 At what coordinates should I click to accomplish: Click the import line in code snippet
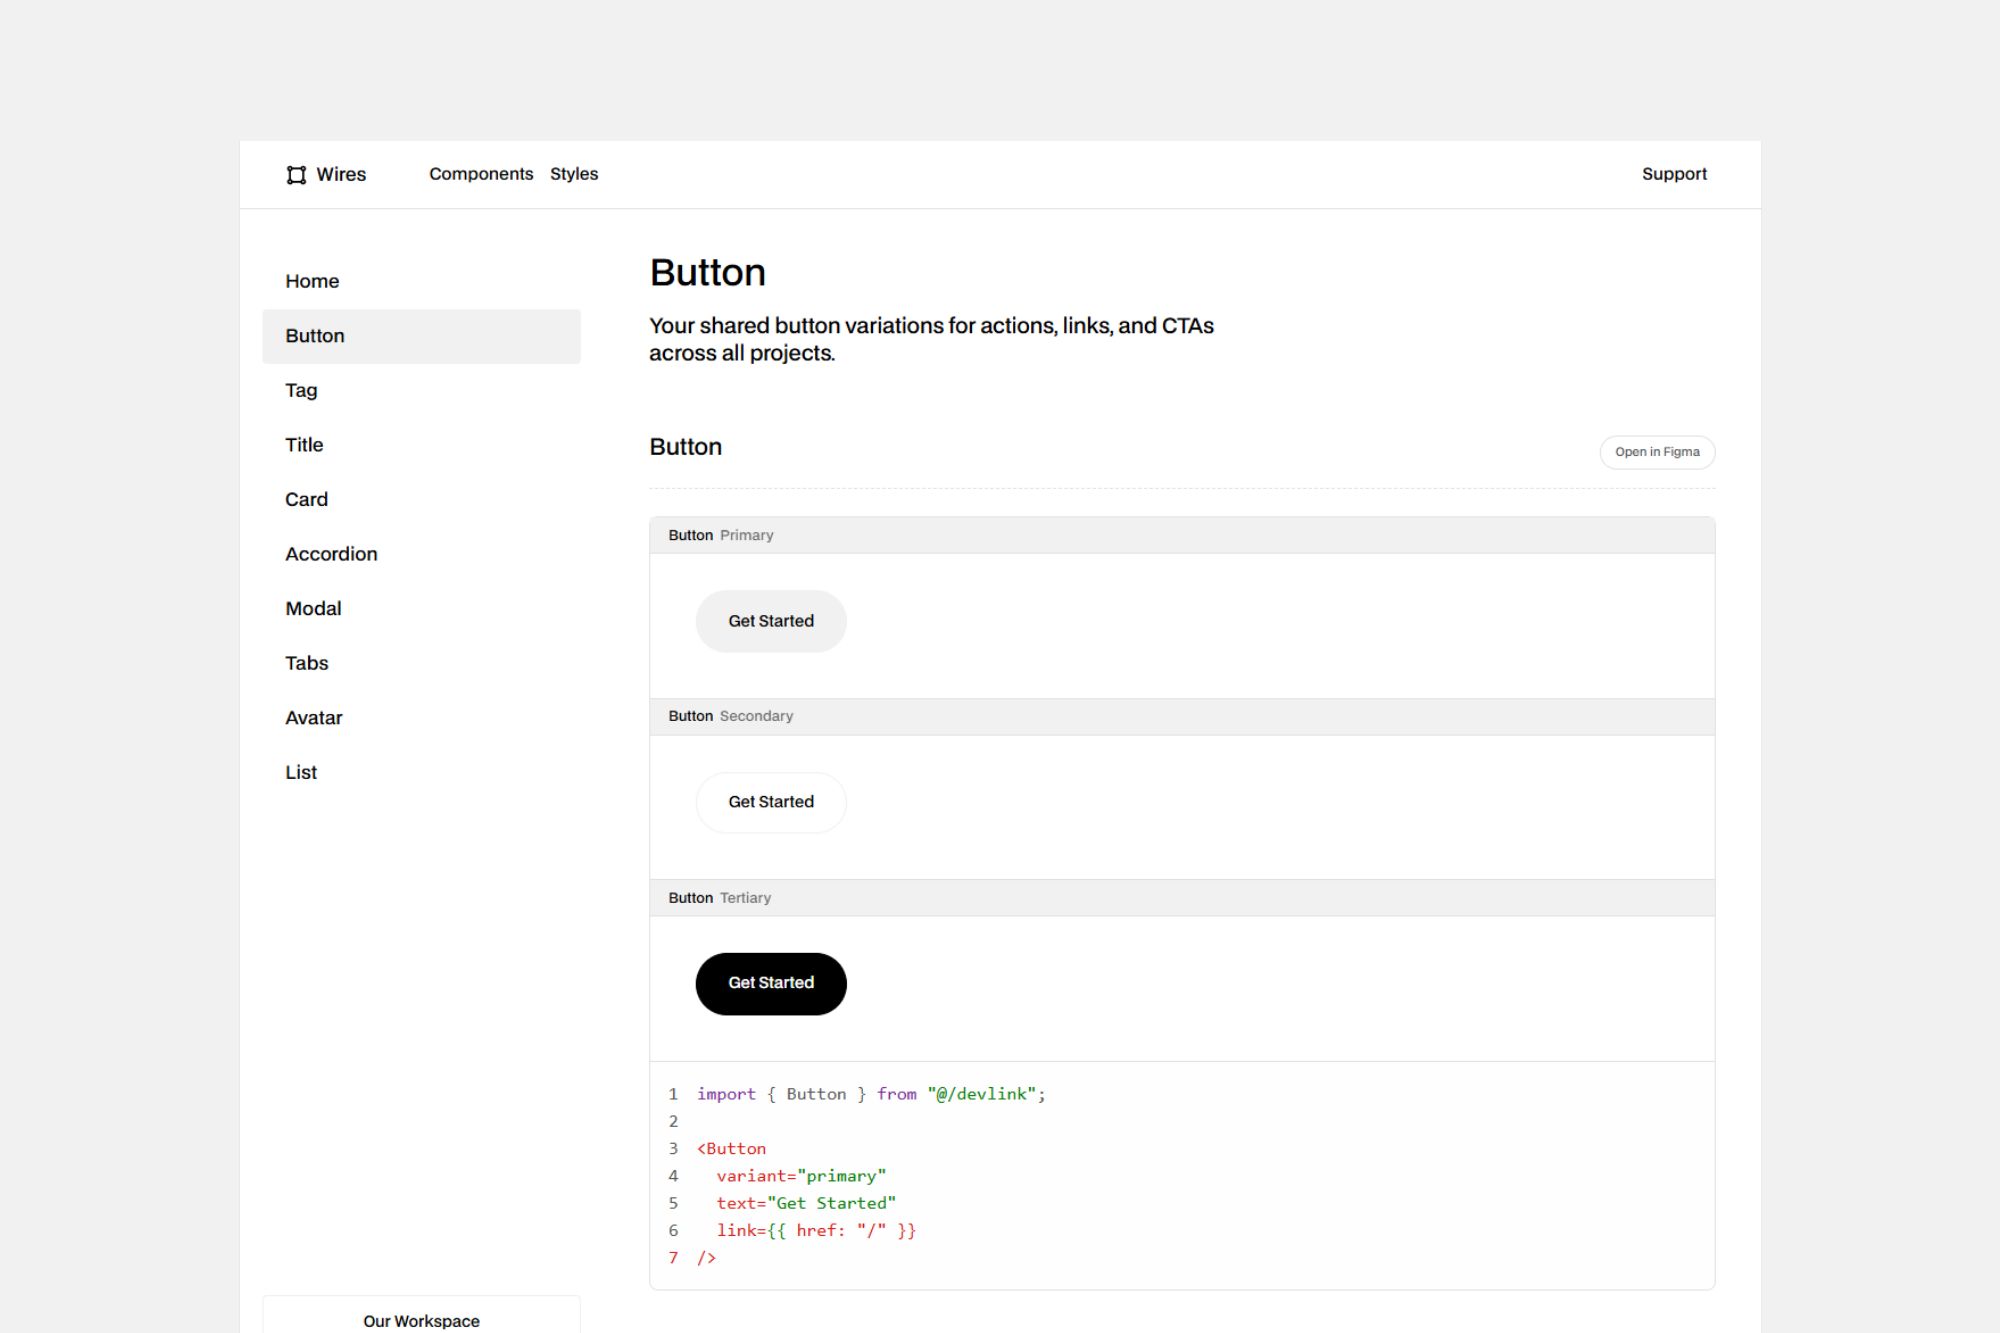coord(870,1094)
